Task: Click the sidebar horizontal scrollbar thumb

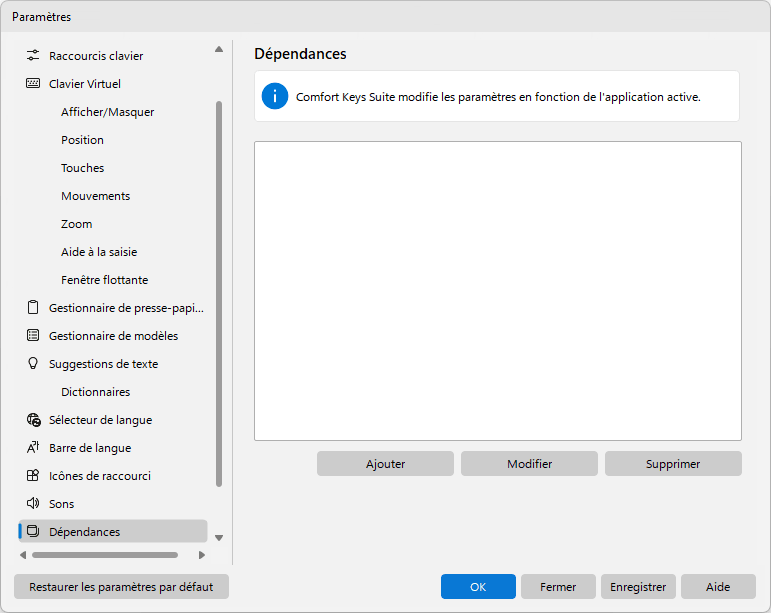Action: [105, 555]
